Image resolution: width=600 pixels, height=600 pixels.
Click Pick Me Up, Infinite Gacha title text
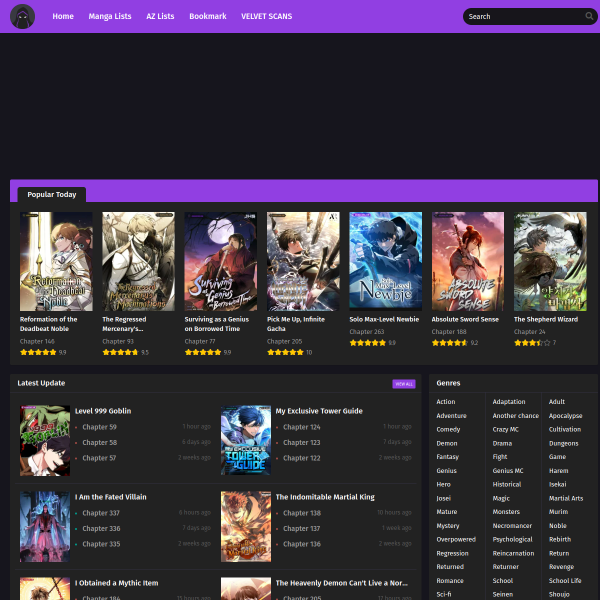296,324
